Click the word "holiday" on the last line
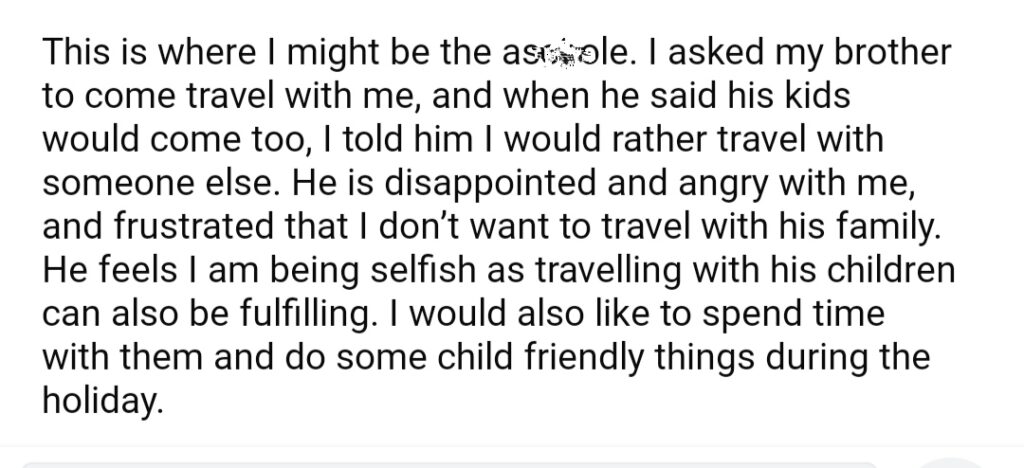This screenshot has height=468, width=1024. tap(101, 401)
